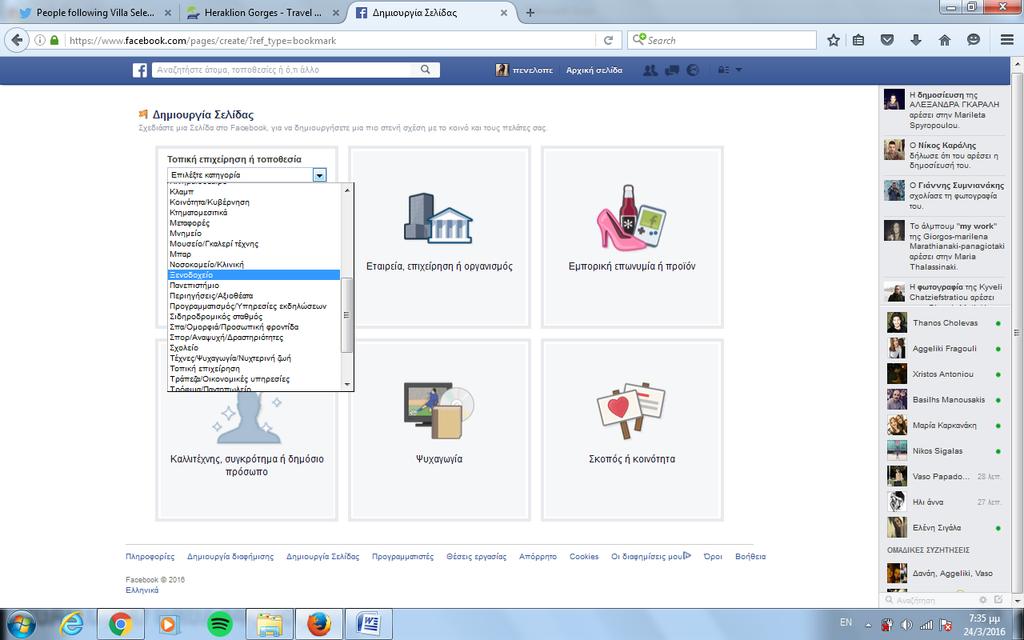Open Πληροφορίες footer link
This screenshot has height=640, width=1024.
click(x=150, y=556)
